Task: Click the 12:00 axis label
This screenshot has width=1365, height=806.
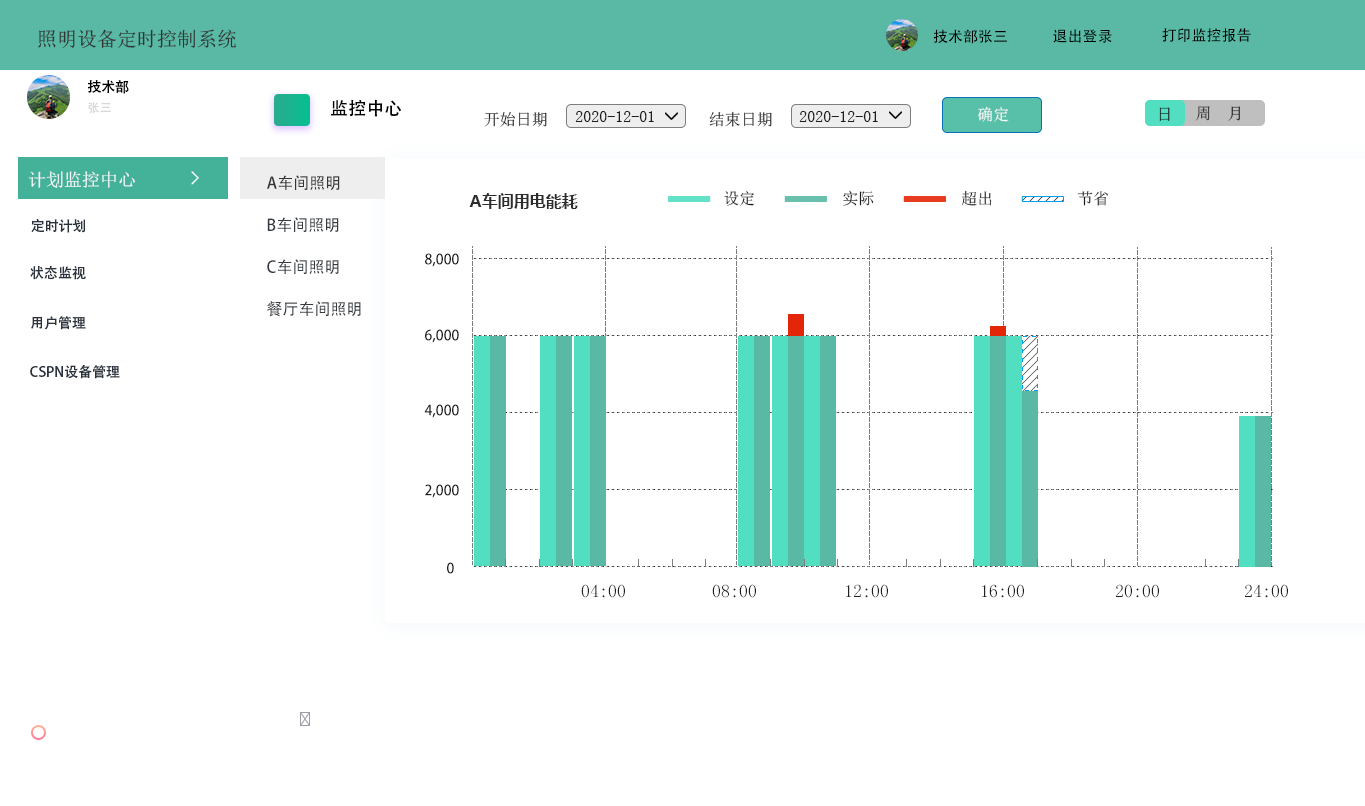Action: click(866, 592)
